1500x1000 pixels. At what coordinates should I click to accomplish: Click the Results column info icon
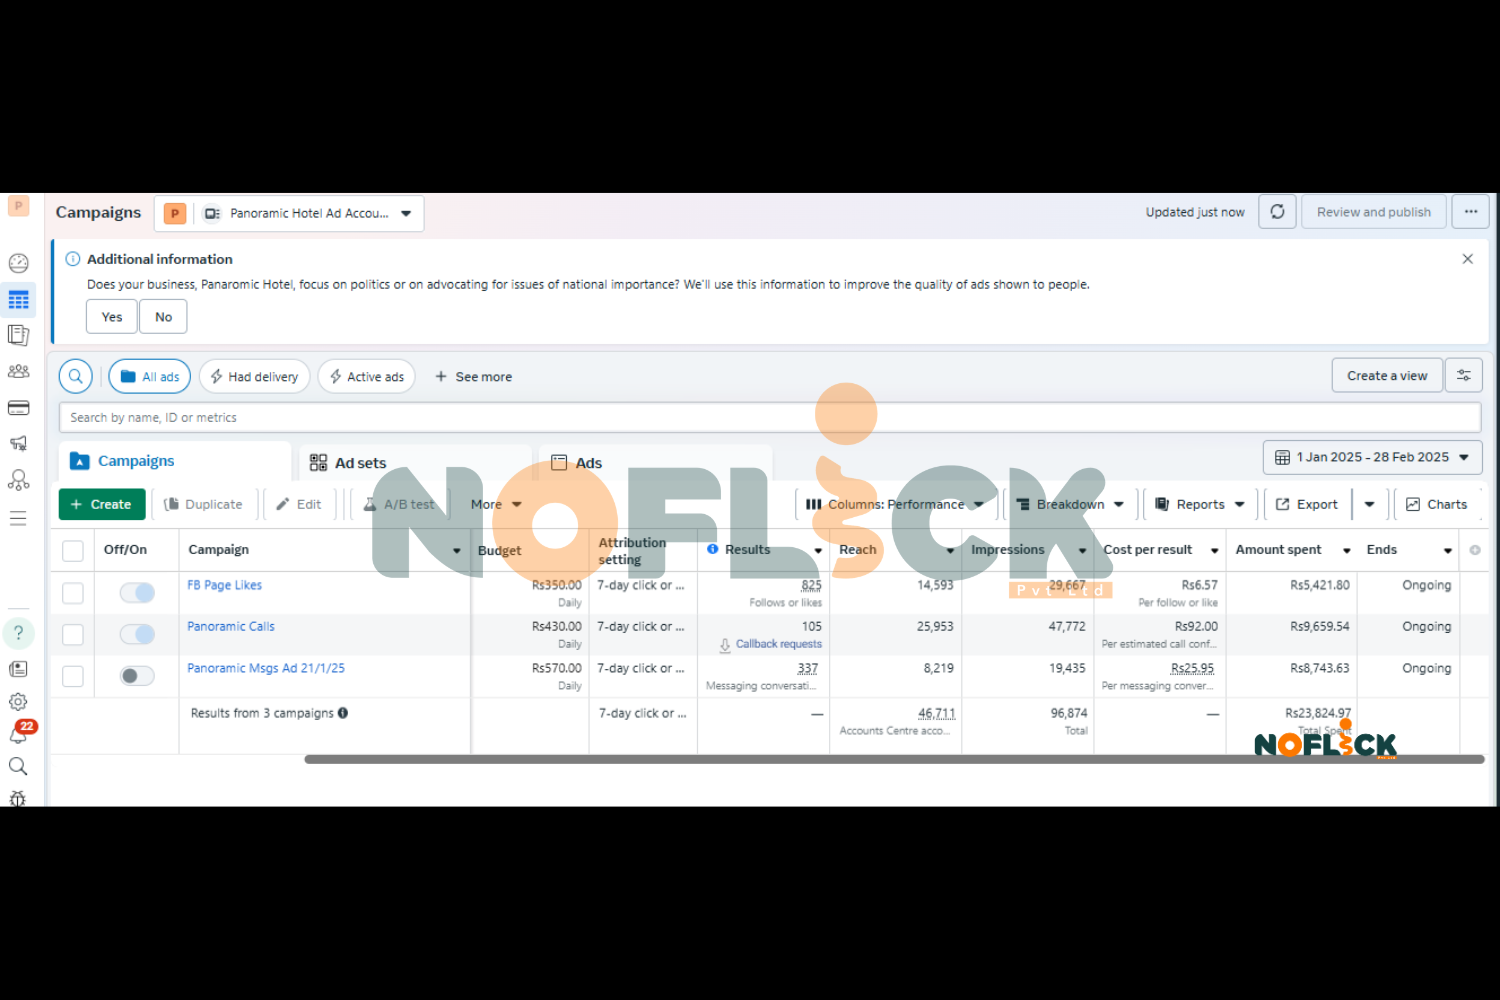(x=713, y=549)
